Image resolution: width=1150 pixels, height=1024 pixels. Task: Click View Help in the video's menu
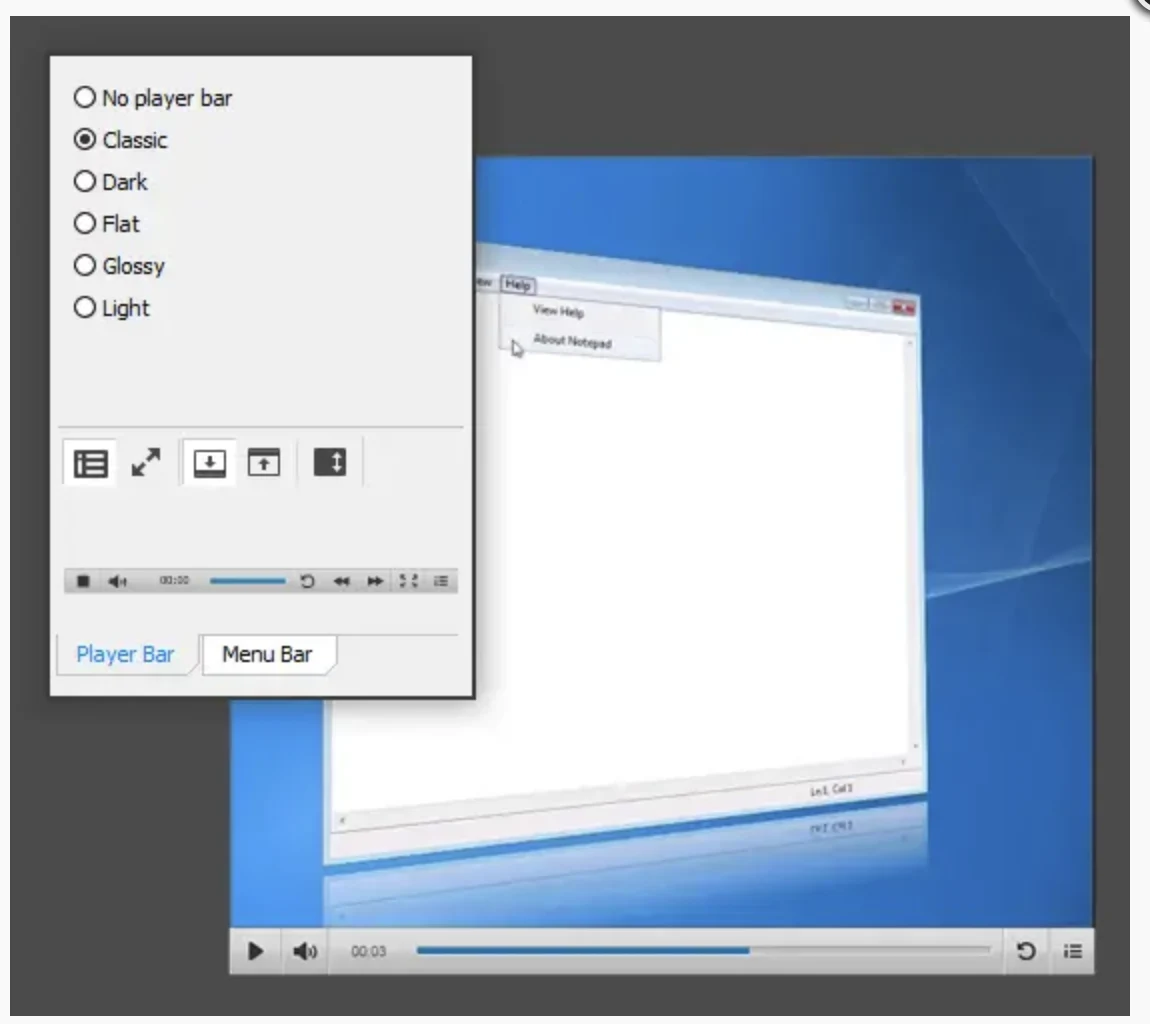click(x=558, y=311)
